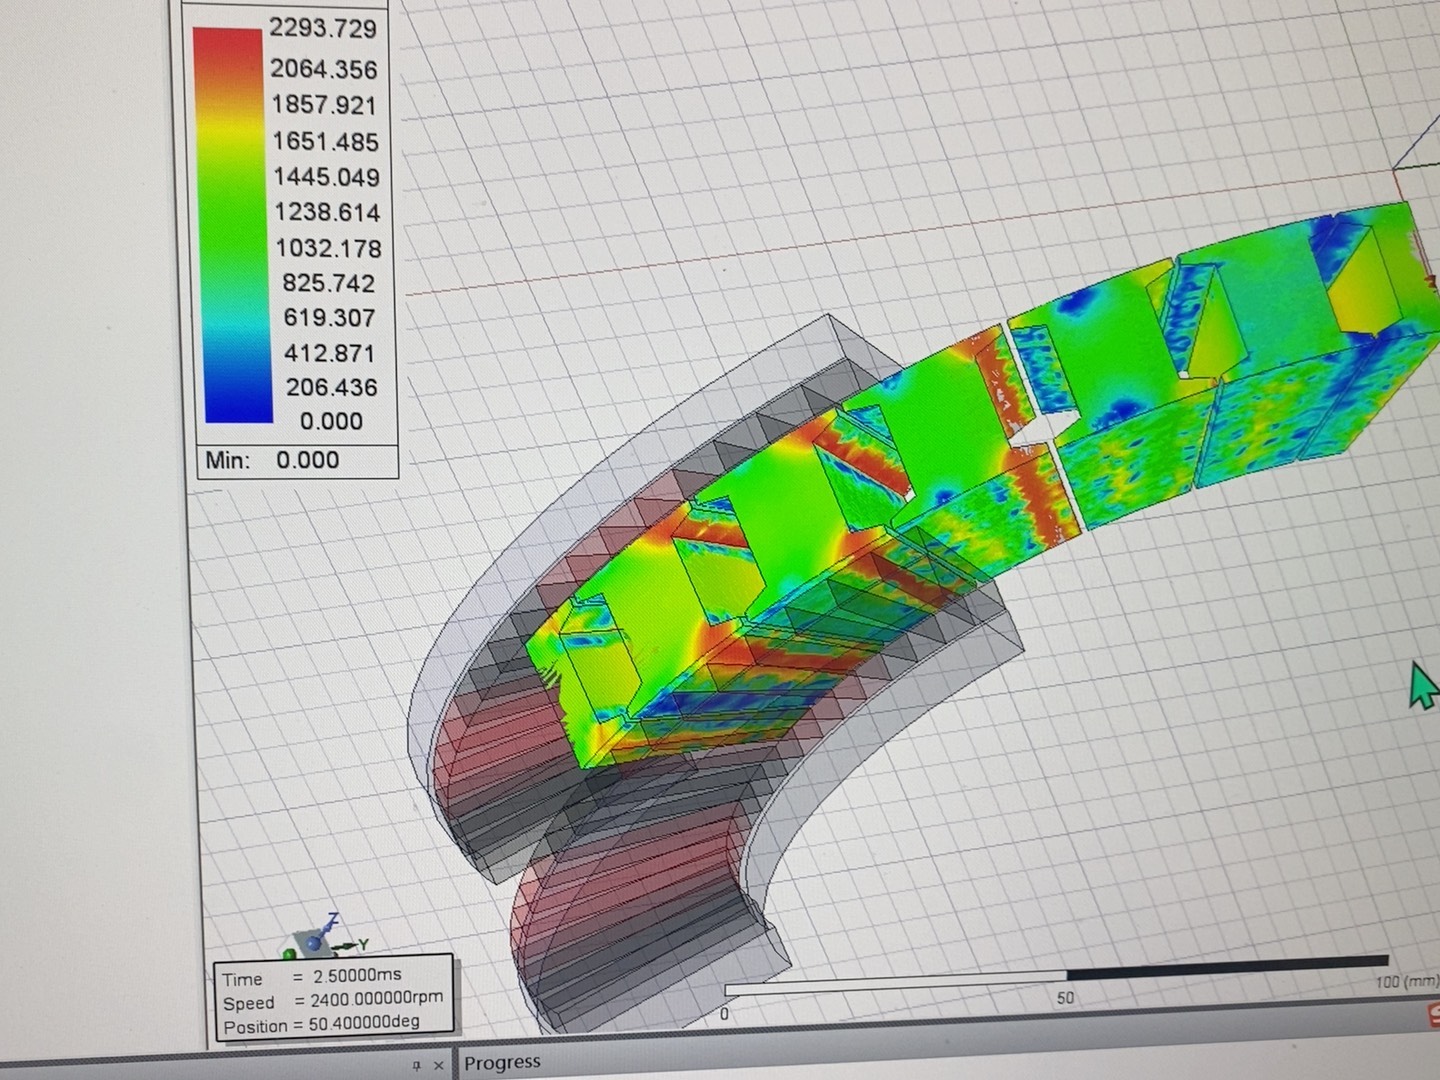Click the XYZ coordinate axis triad

coord(326,938)
